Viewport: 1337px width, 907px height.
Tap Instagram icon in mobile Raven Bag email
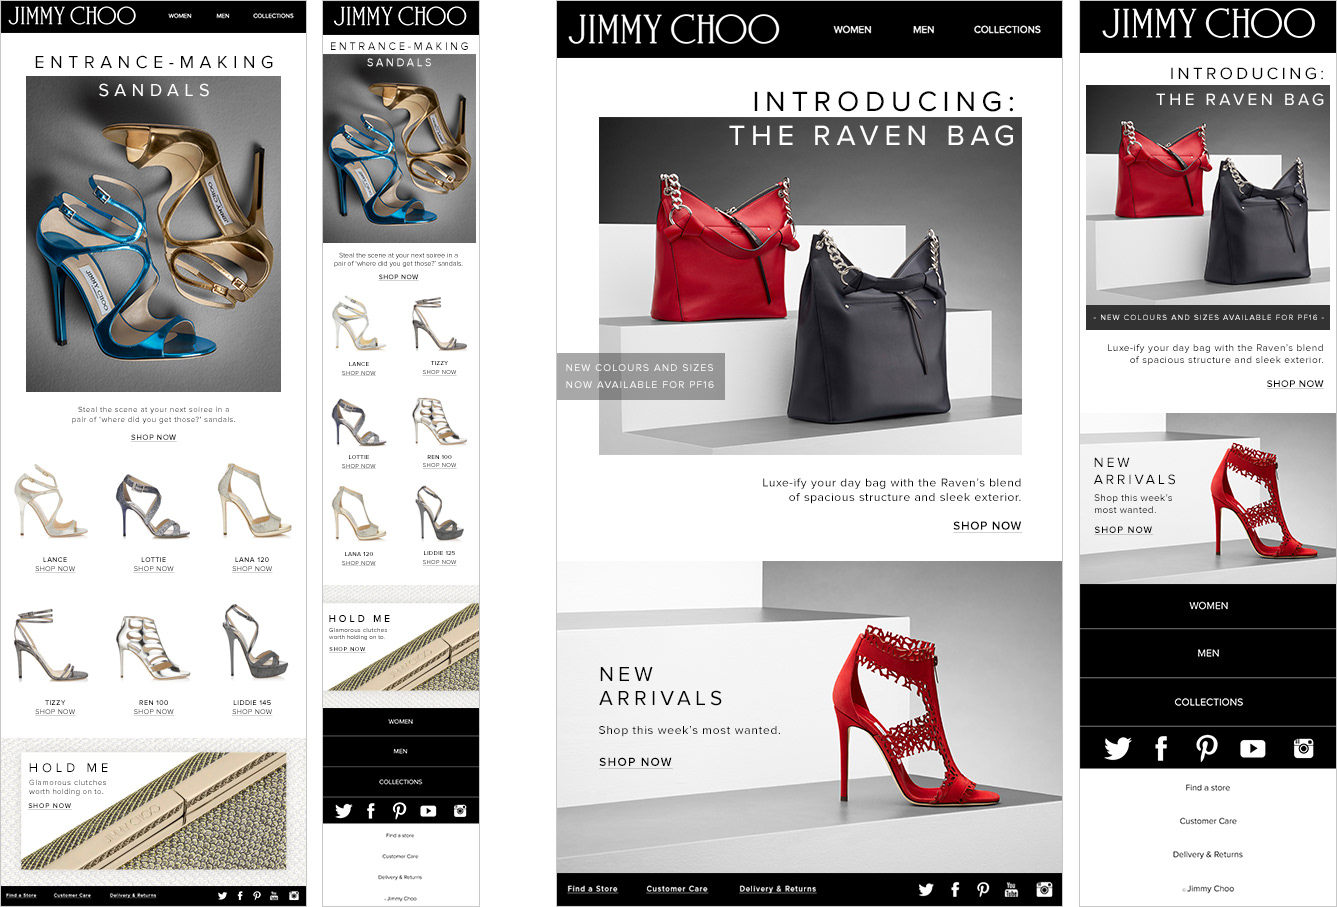pyautogui.click(x=1304, y=748)
